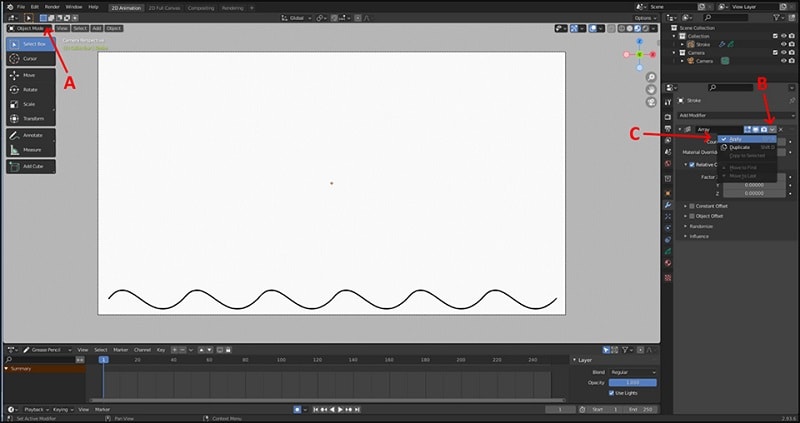Viewport: 800px width, 423px height.
Task: Expand the Influence panel
Action: click(699, 236)
